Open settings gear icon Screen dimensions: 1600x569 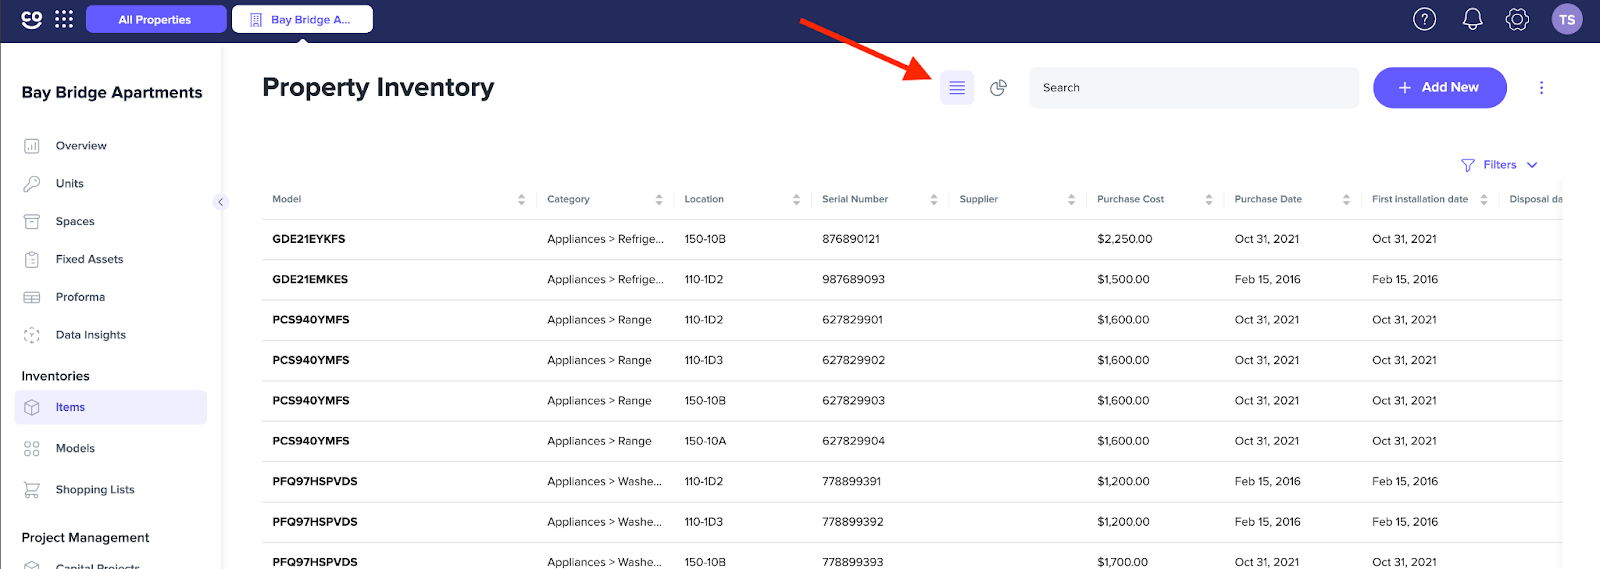(1517, 19)
